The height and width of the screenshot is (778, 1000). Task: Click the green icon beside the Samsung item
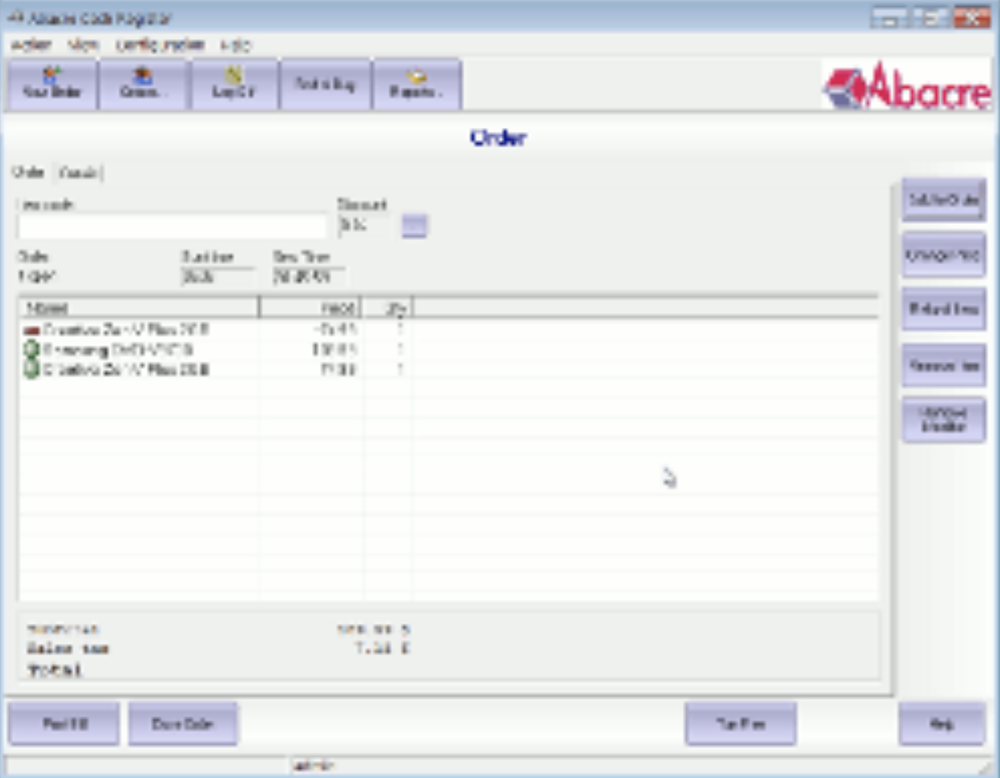(31, 349)
